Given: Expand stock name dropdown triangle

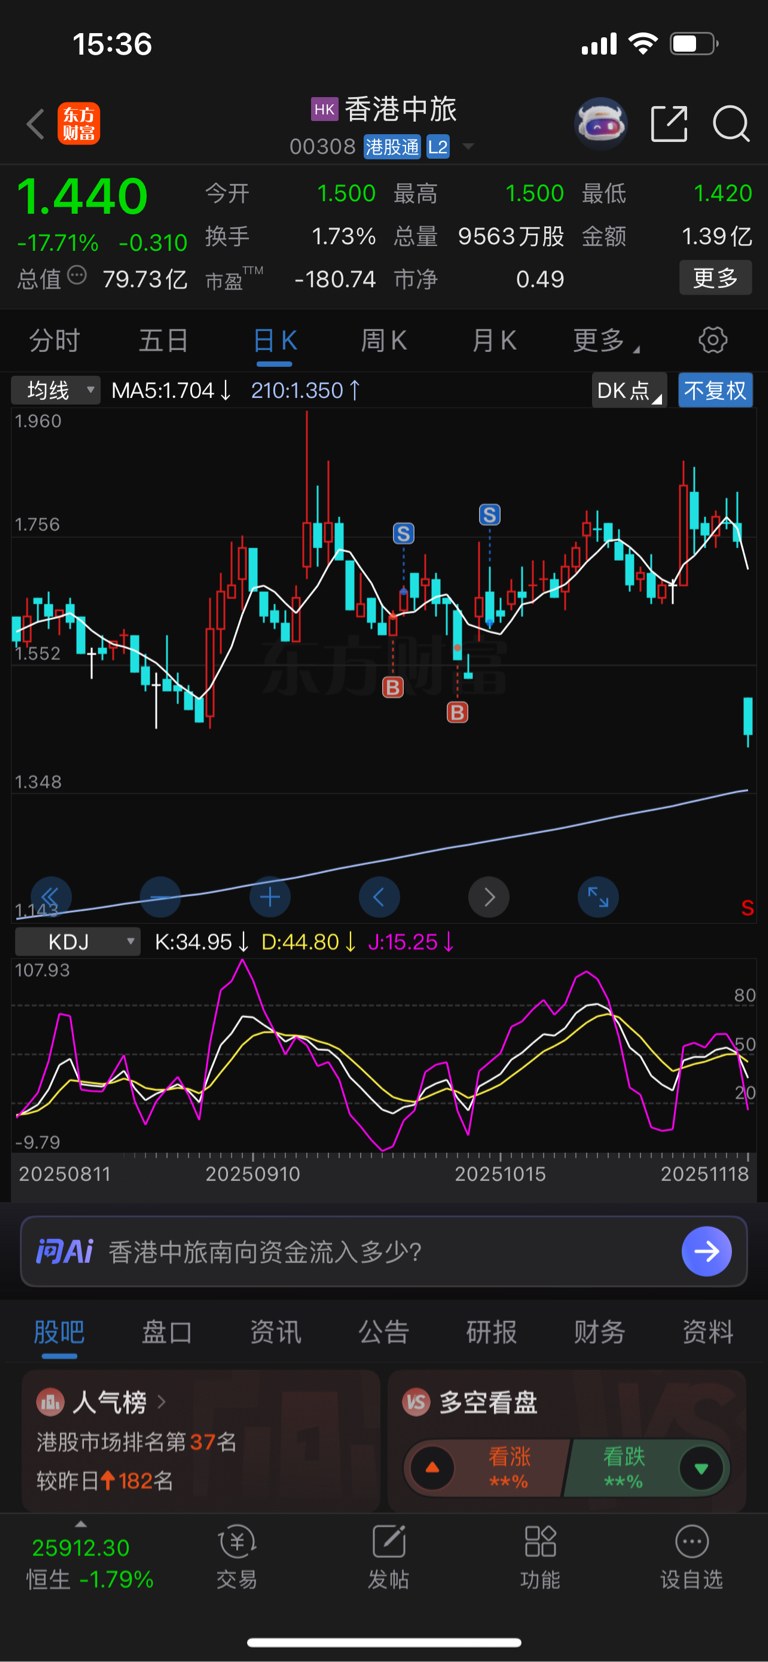Looking at the screenshot, I should (x=468, y=147).
